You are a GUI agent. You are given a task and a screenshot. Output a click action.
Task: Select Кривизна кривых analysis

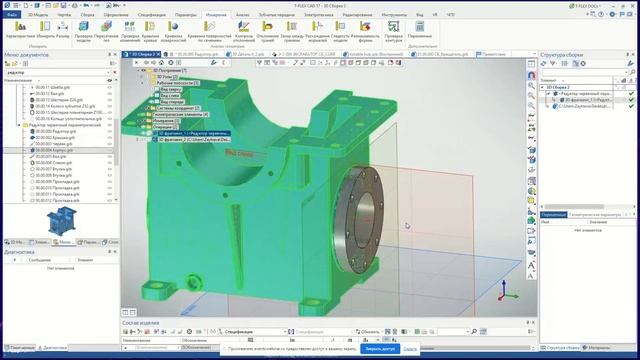click(150, 31)
